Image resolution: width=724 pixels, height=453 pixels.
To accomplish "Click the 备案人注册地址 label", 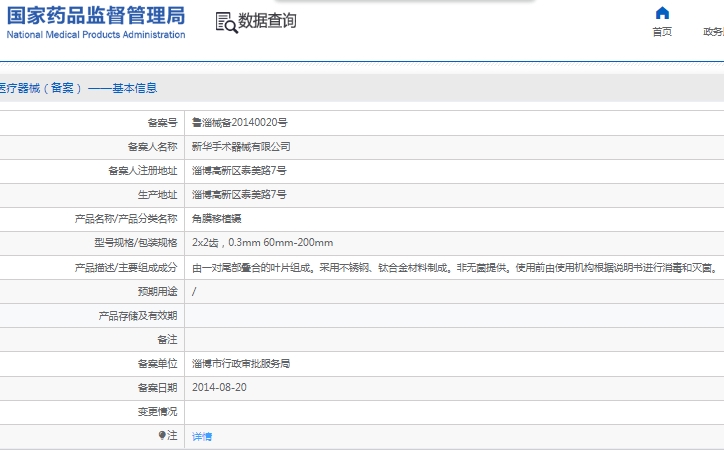I will tap(143, 170).
